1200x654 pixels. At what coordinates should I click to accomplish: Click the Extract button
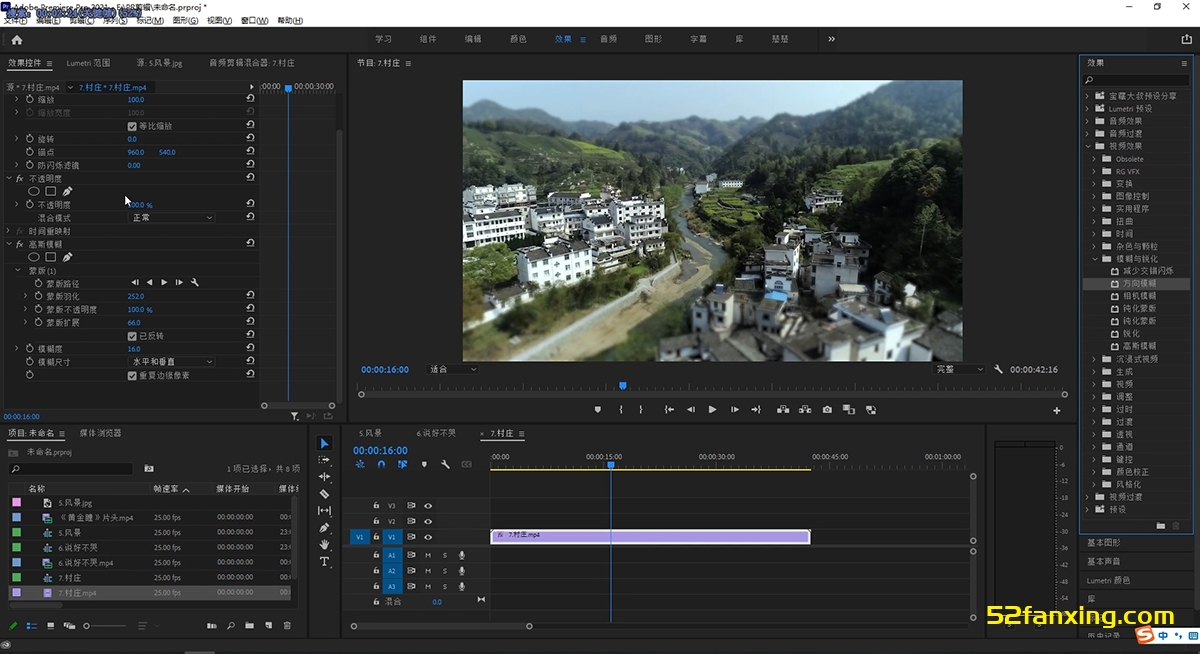804,409
